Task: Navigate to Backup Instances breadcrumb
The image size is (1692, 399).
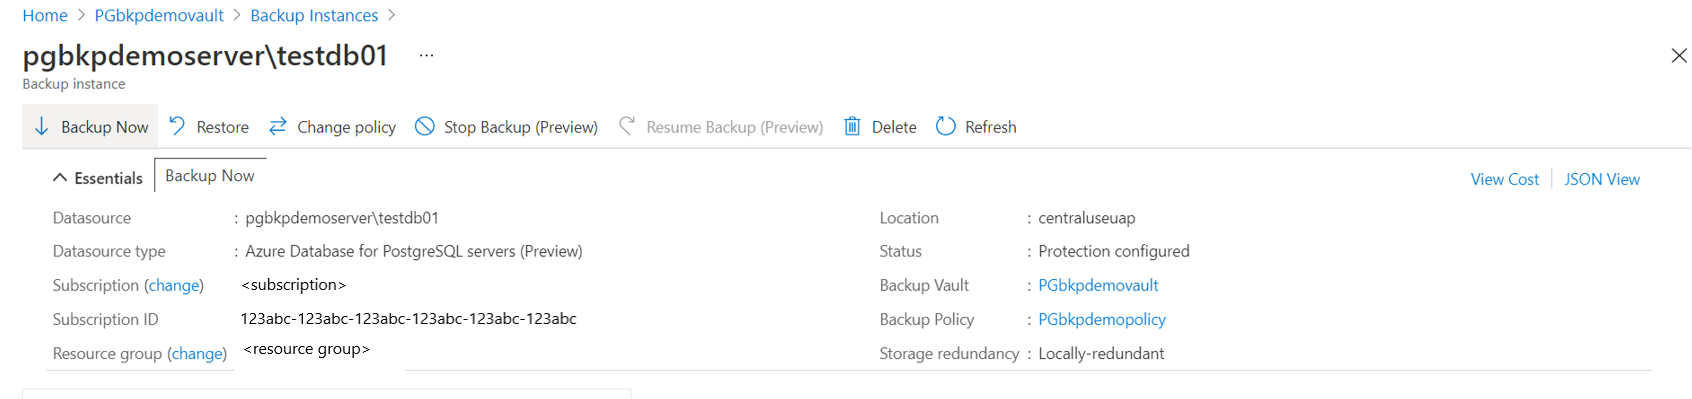Action: (314, 15)
